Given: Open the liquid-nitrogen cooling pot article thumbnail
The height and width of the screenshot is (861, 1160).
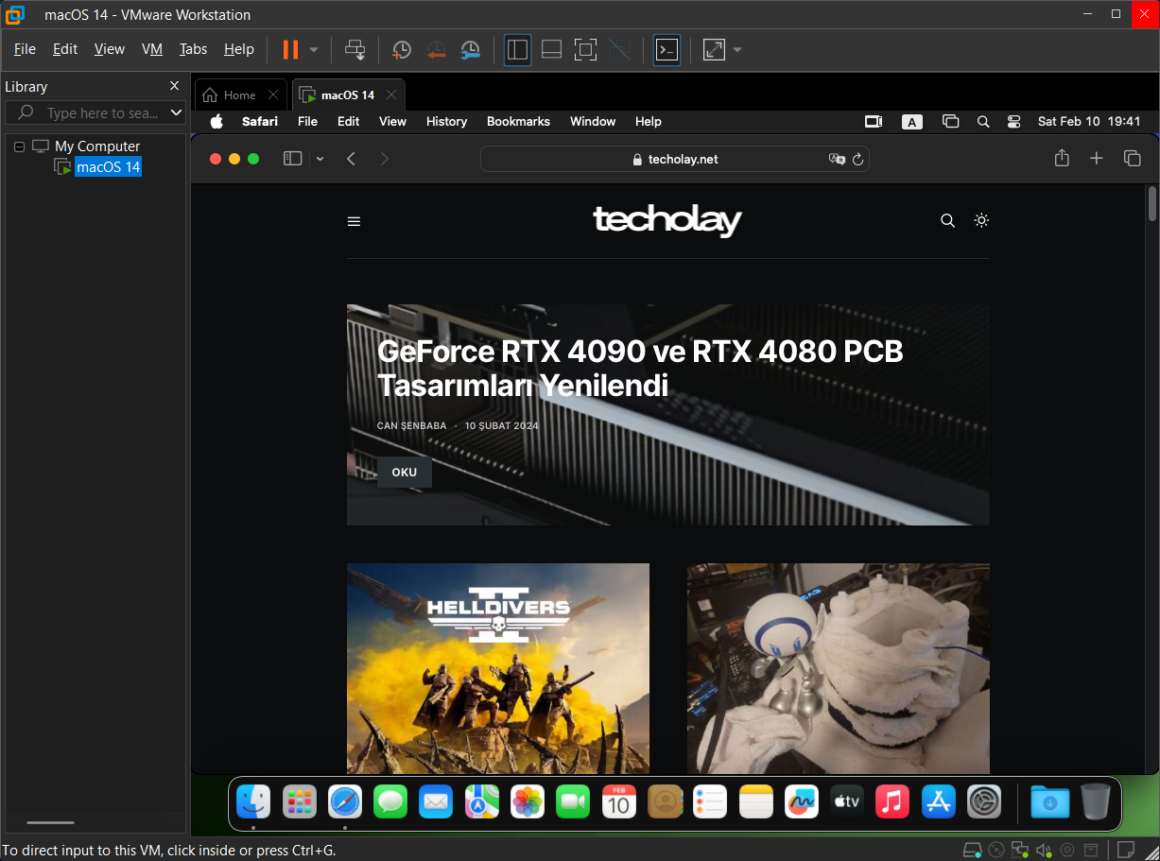Looking at the screenshot, I should pyautogui.click(x=838, y=668).
